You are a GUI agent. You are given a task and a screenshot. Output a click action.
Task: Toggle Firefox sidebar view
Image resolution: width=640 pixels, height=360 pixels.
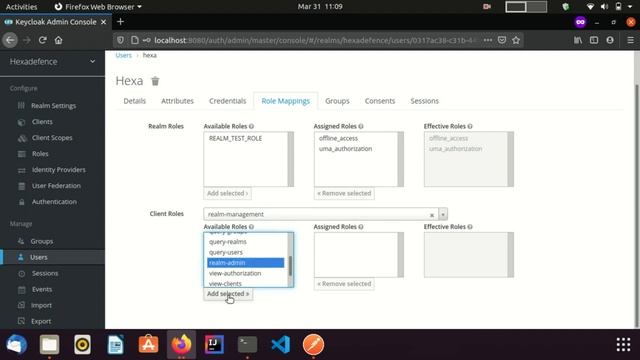pos(594,40)
